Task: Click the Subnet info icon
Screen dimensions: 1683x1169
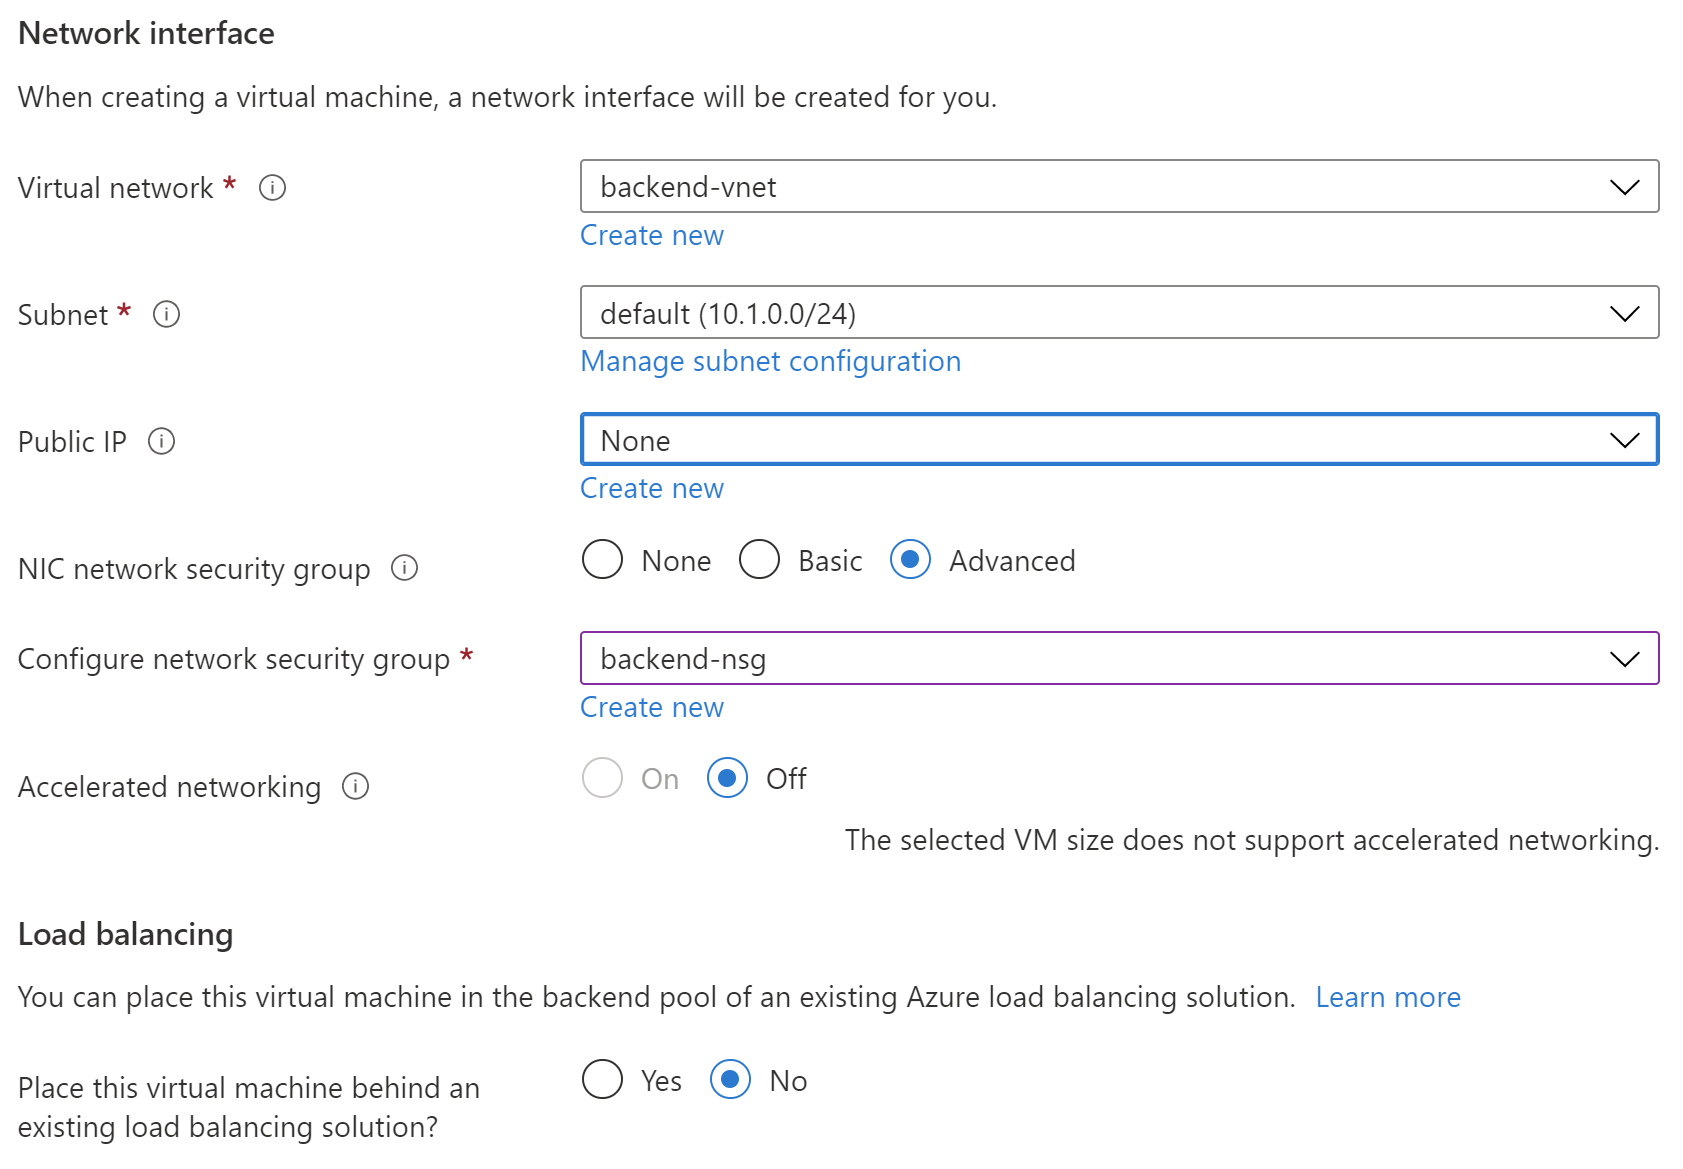Action: click(167, 314)
